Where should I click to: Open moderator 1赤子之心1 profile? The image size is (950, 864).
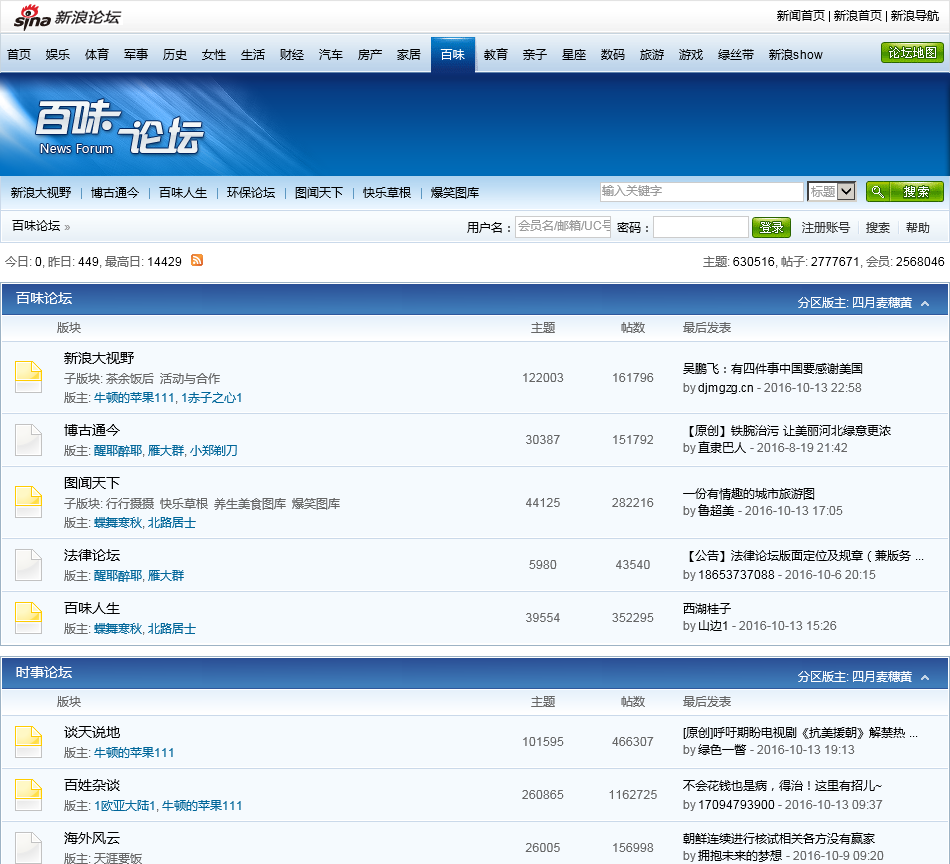[x=211, y=398]
